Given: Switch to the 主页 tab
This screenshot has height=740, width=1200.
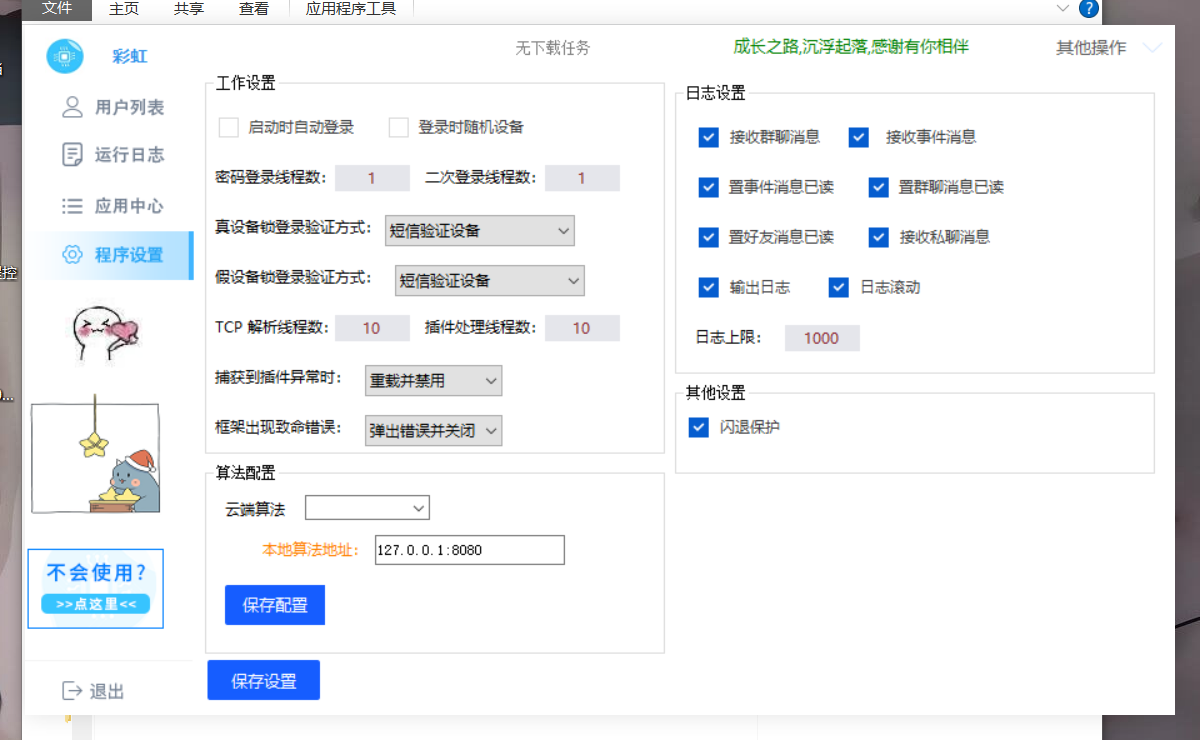Looking at the screenshot, I should pyautogui.click(x=122, y=8).
